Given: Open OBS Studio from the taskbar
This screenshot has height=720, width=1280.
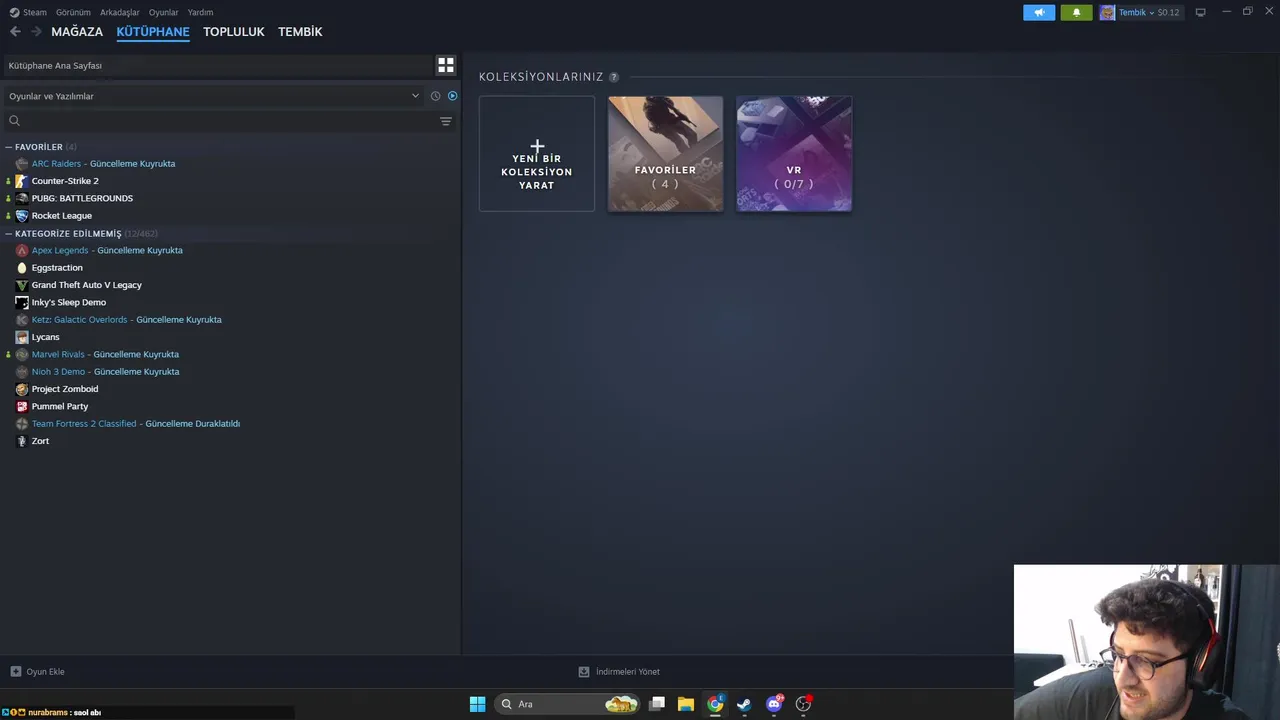Looking at the screenshot, I should [x=803, y=704].
